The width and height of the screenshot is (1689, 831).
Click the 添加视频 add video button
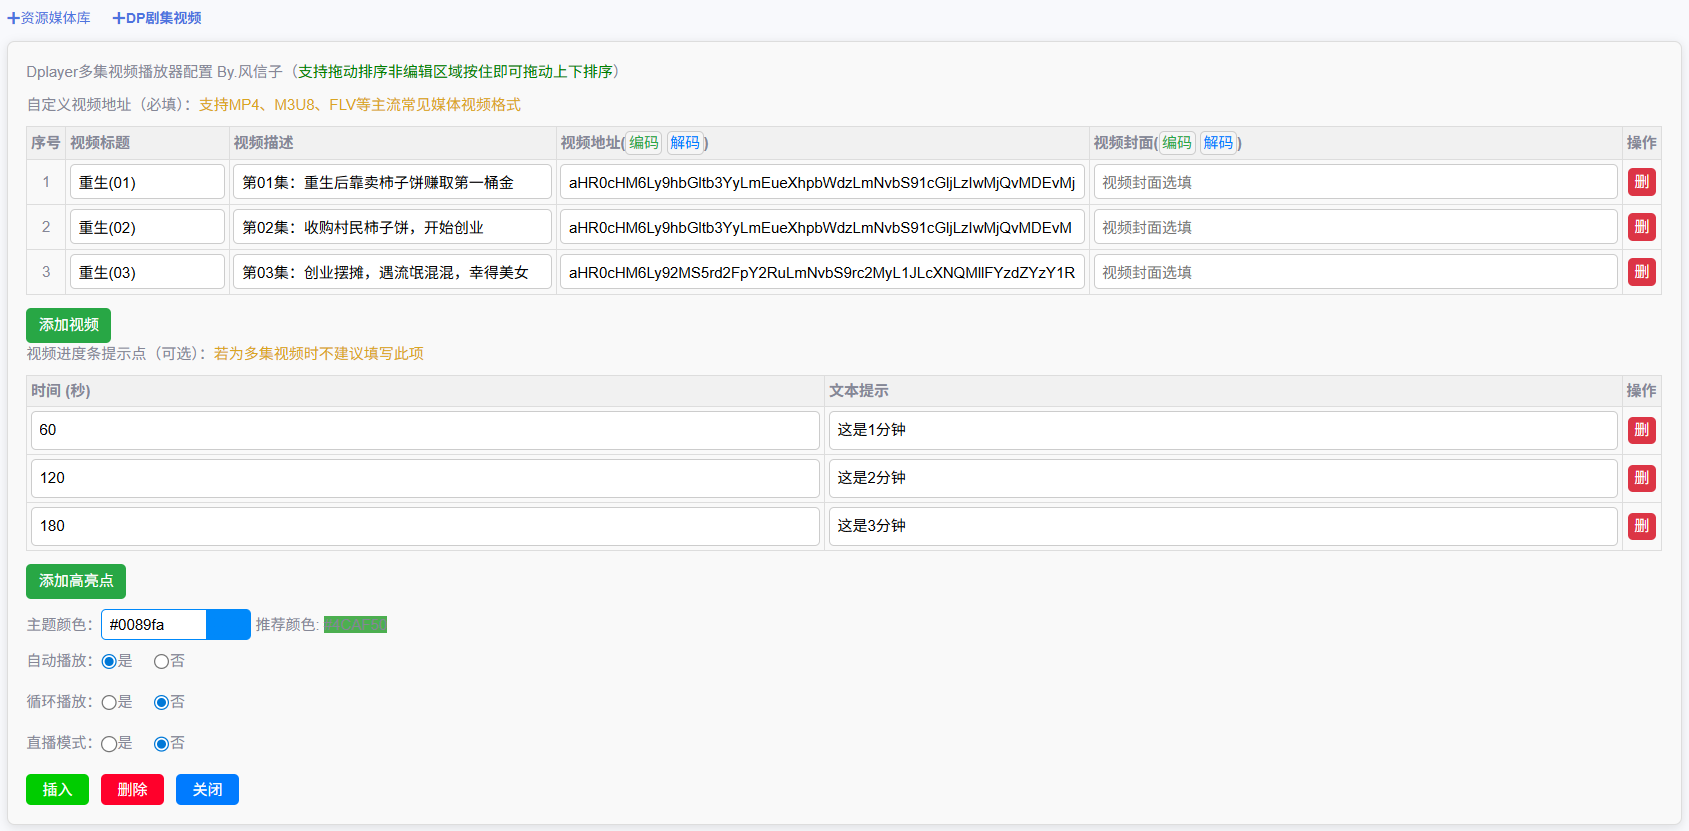(68, 325)
